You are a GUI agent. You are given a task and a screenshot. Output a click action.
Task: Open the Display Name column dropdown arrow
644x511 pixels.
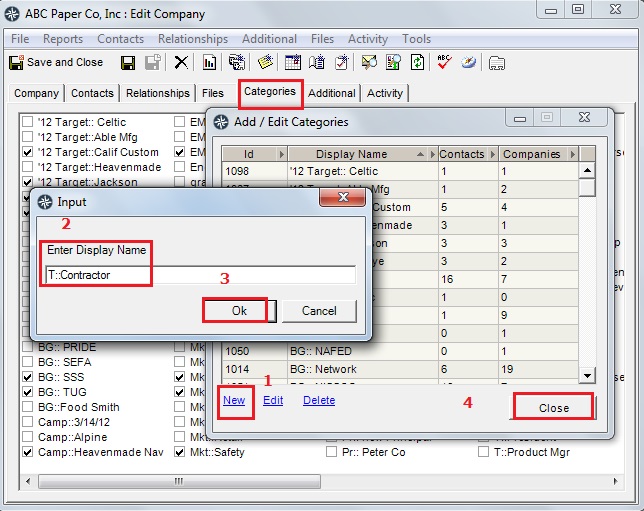[x=432, y=154]
